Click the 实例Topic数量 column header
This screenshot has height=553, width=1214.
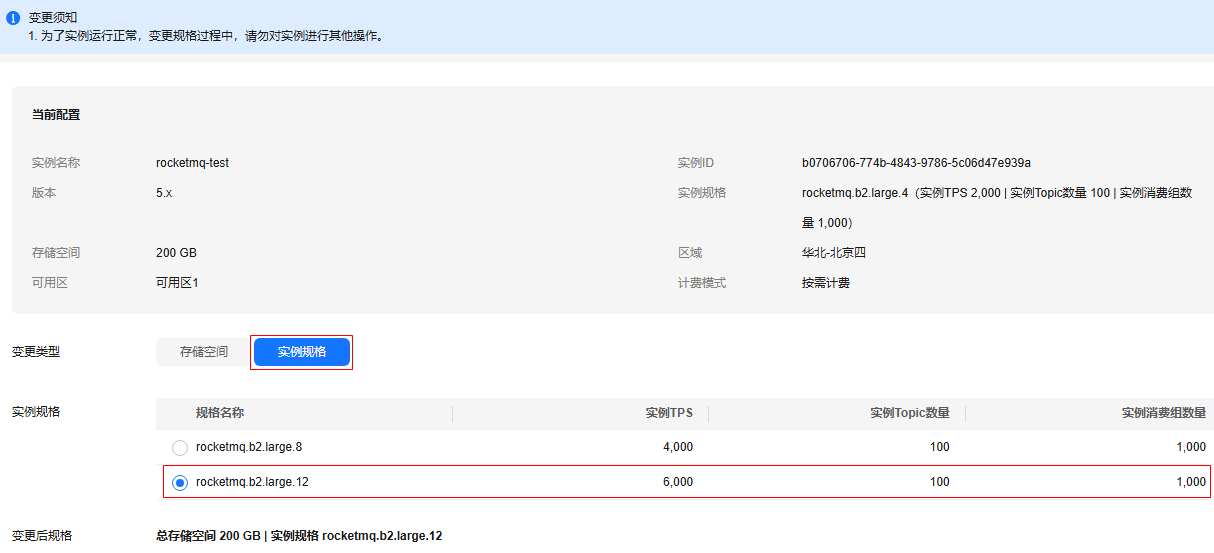[x=910, y=413]
